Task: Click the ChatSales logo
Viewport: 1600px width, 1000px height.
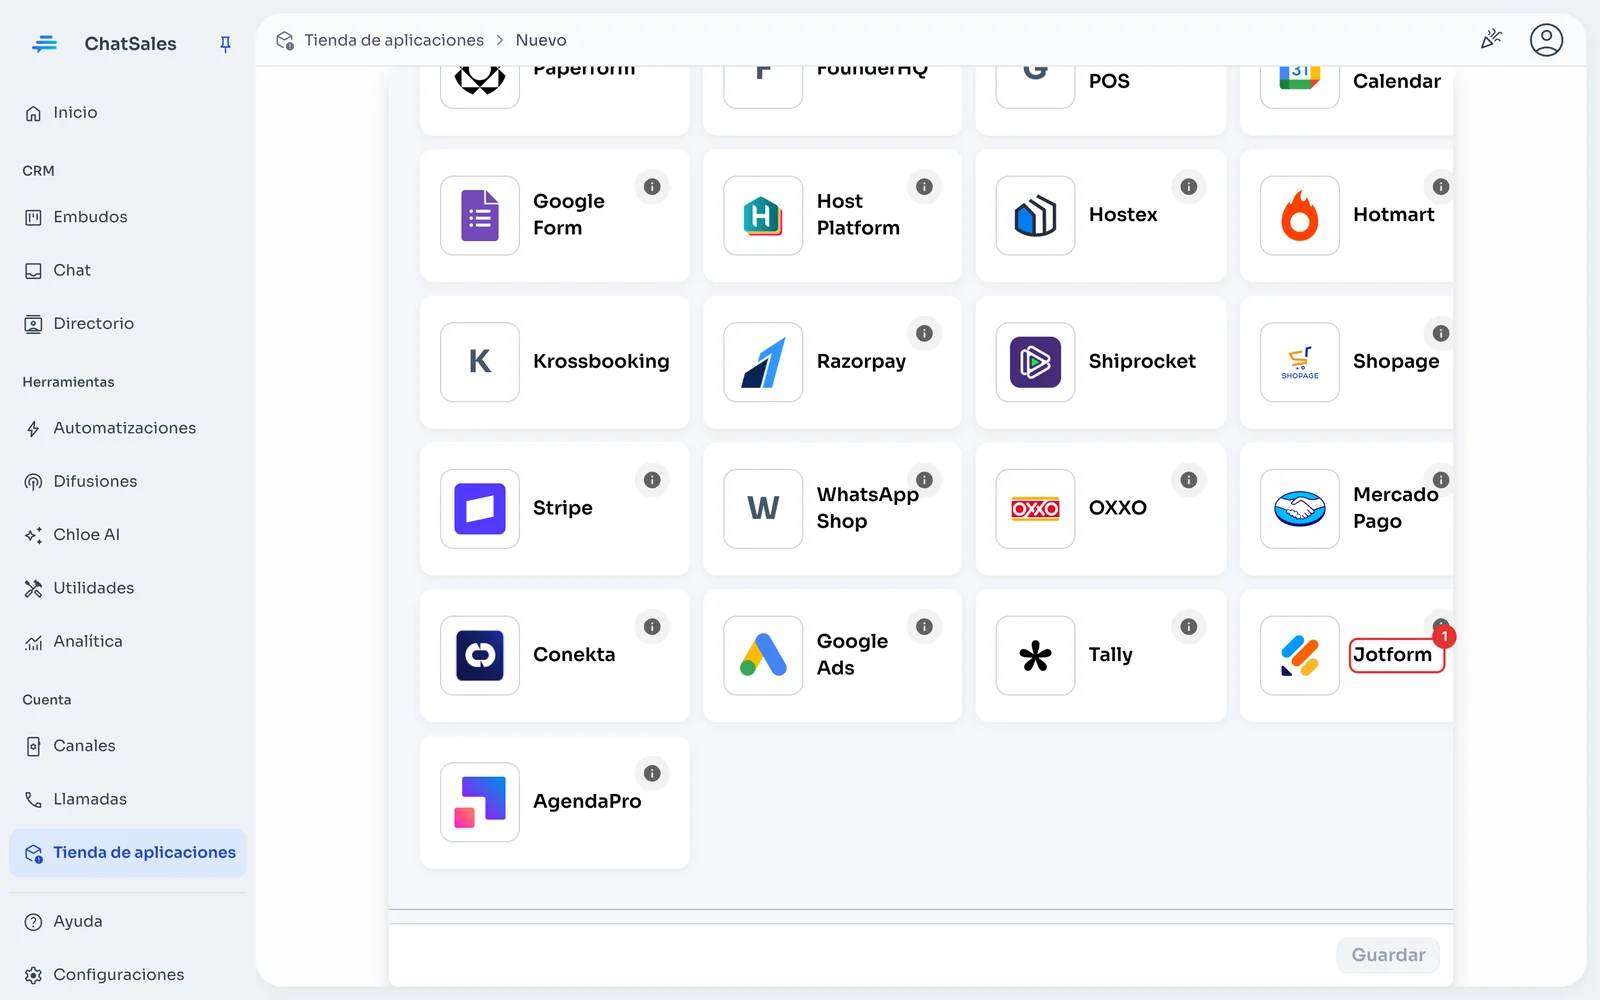Action: 44,44
